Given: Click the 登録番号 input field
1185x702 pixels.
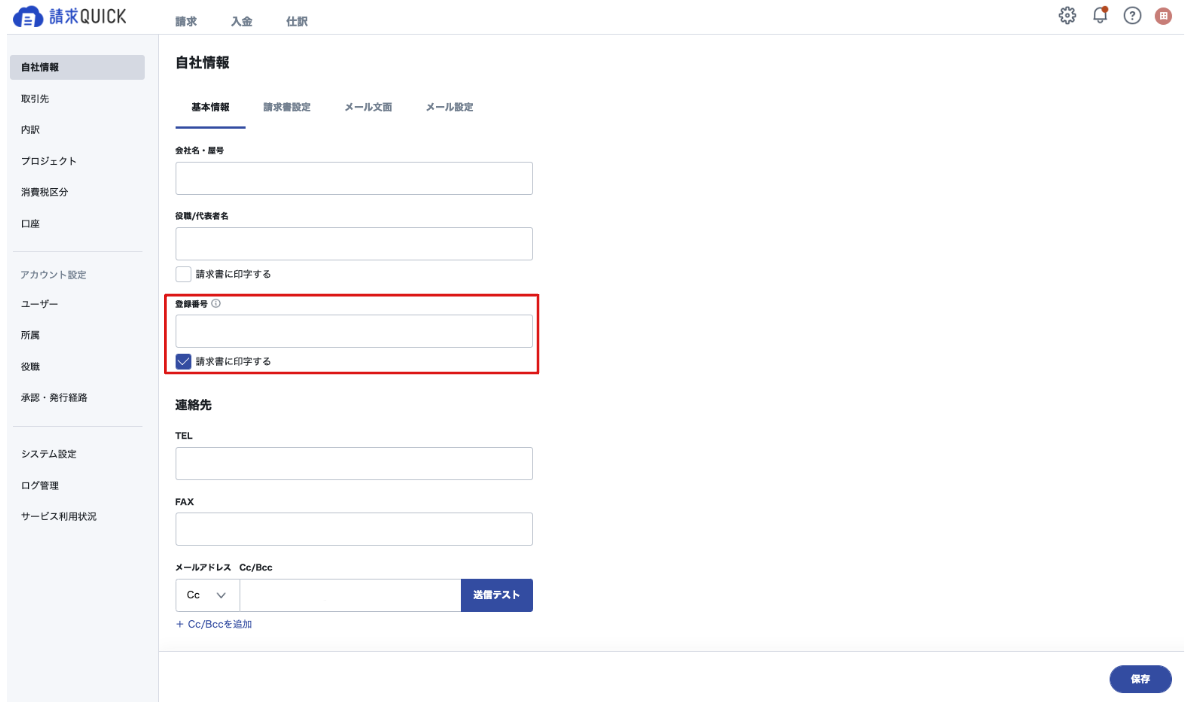Looking at the screenshot, I should coord(354,331).
